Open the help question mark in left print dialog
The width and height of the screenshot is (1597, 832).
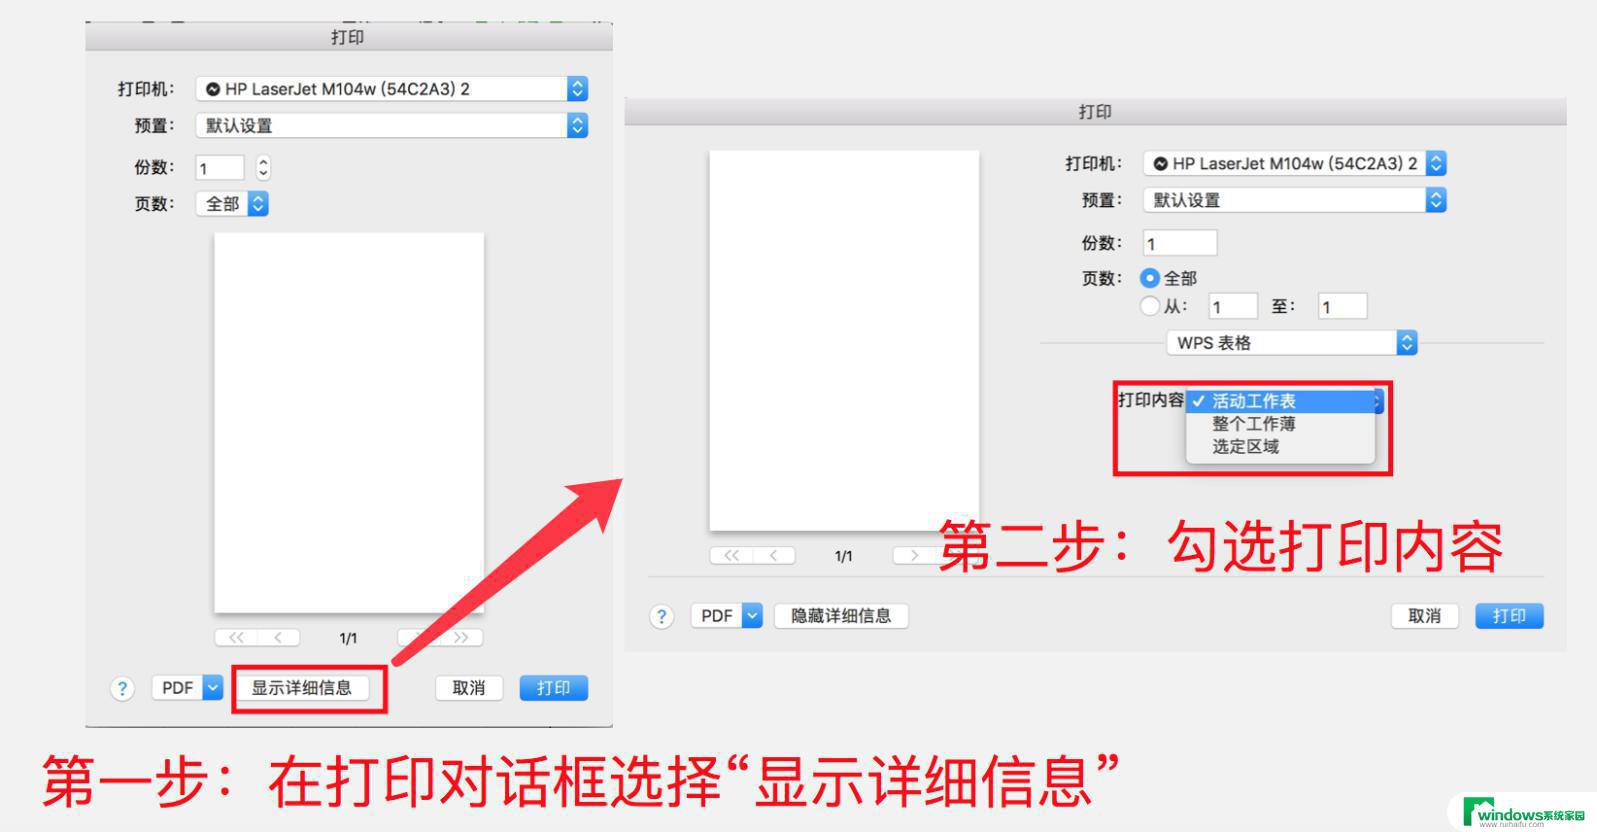(x=122, y=688)
